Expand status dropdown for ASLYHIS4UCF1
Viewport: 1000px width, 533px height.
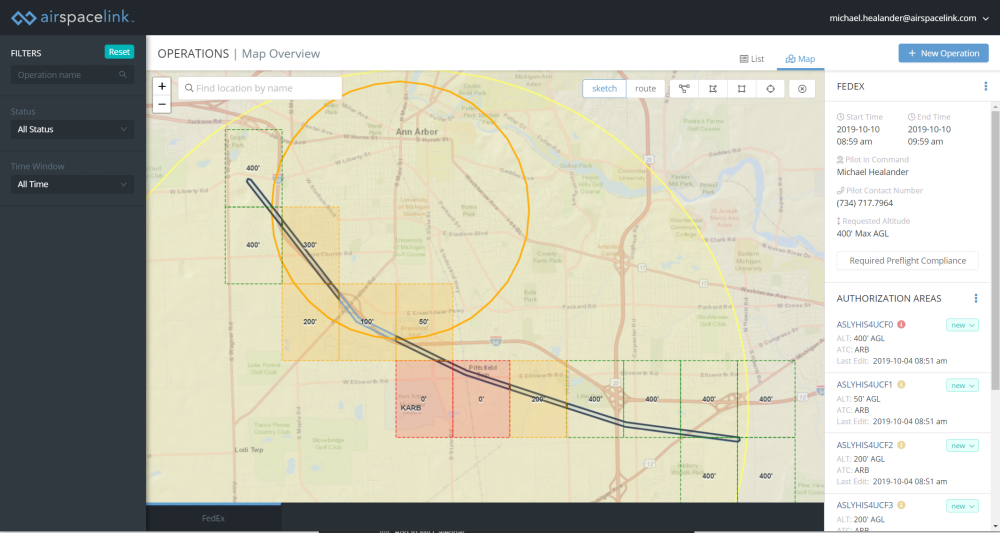pyautogui.click(x=962, y=385)
